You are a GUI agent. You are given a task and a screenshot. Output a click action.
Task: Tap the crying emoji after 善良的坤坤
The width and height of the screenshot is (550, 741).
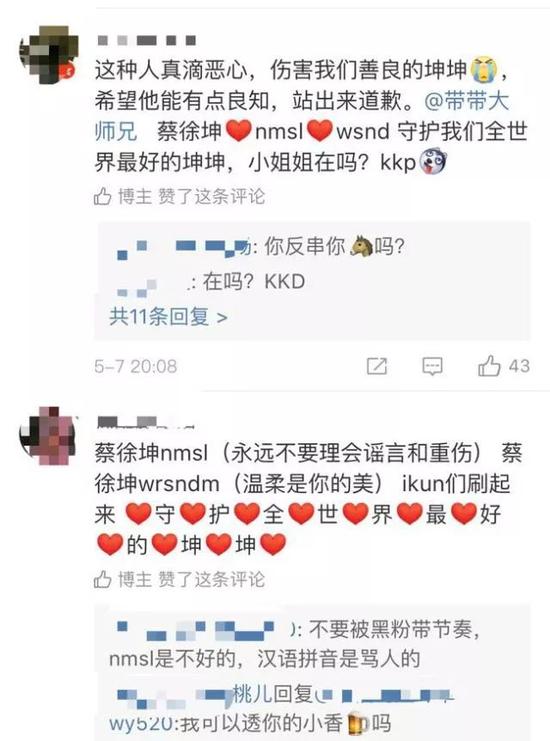tap(483, 70)
